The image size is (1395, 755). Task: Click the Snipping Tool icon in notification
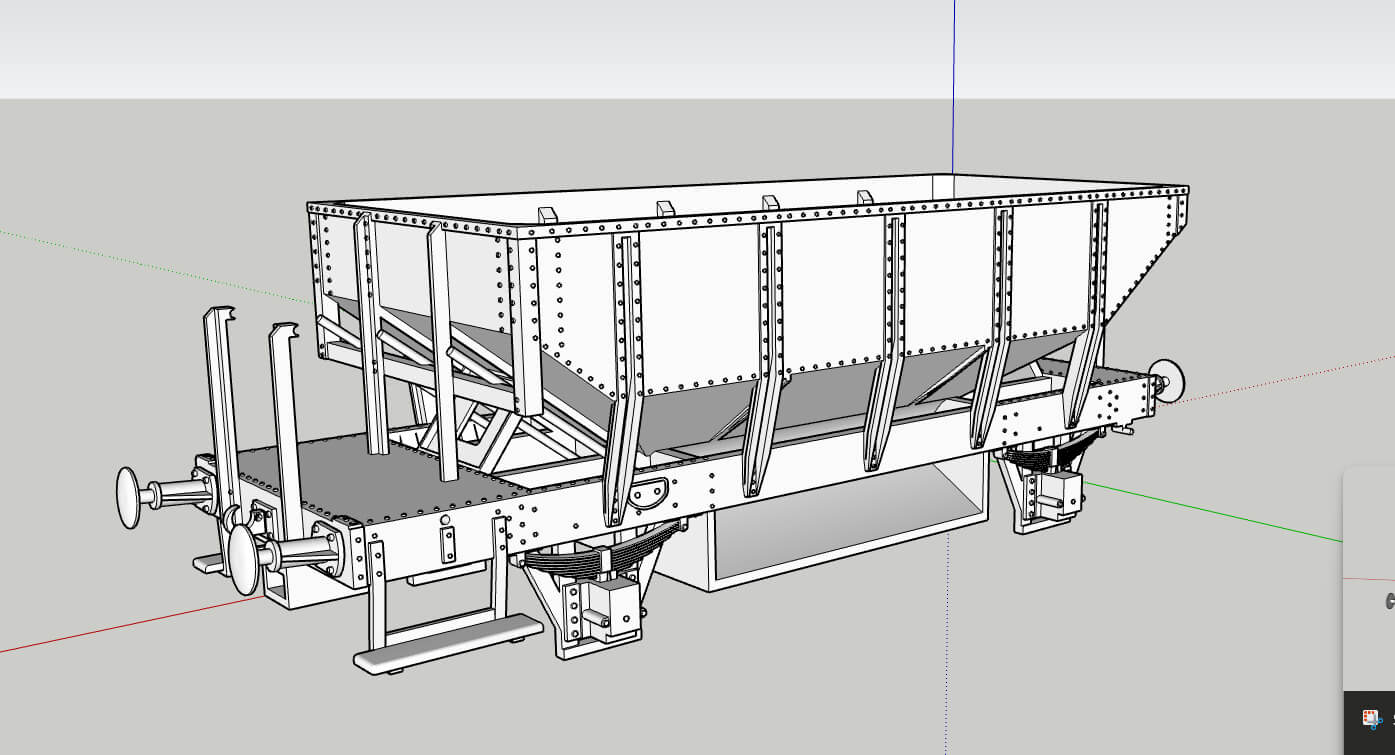pos(1373,719)
